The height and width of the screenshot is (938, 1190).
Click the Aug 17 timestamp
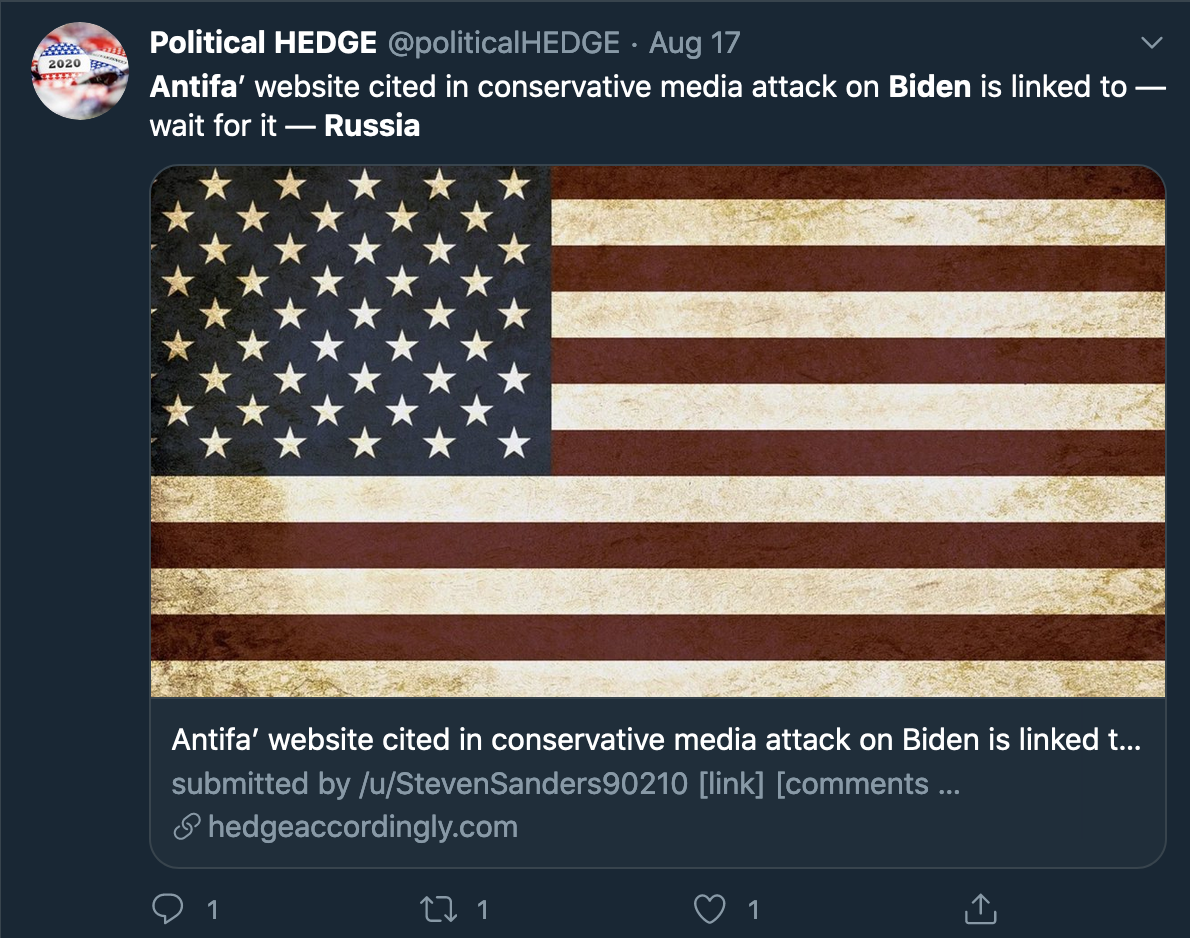[x=694, y=43]
